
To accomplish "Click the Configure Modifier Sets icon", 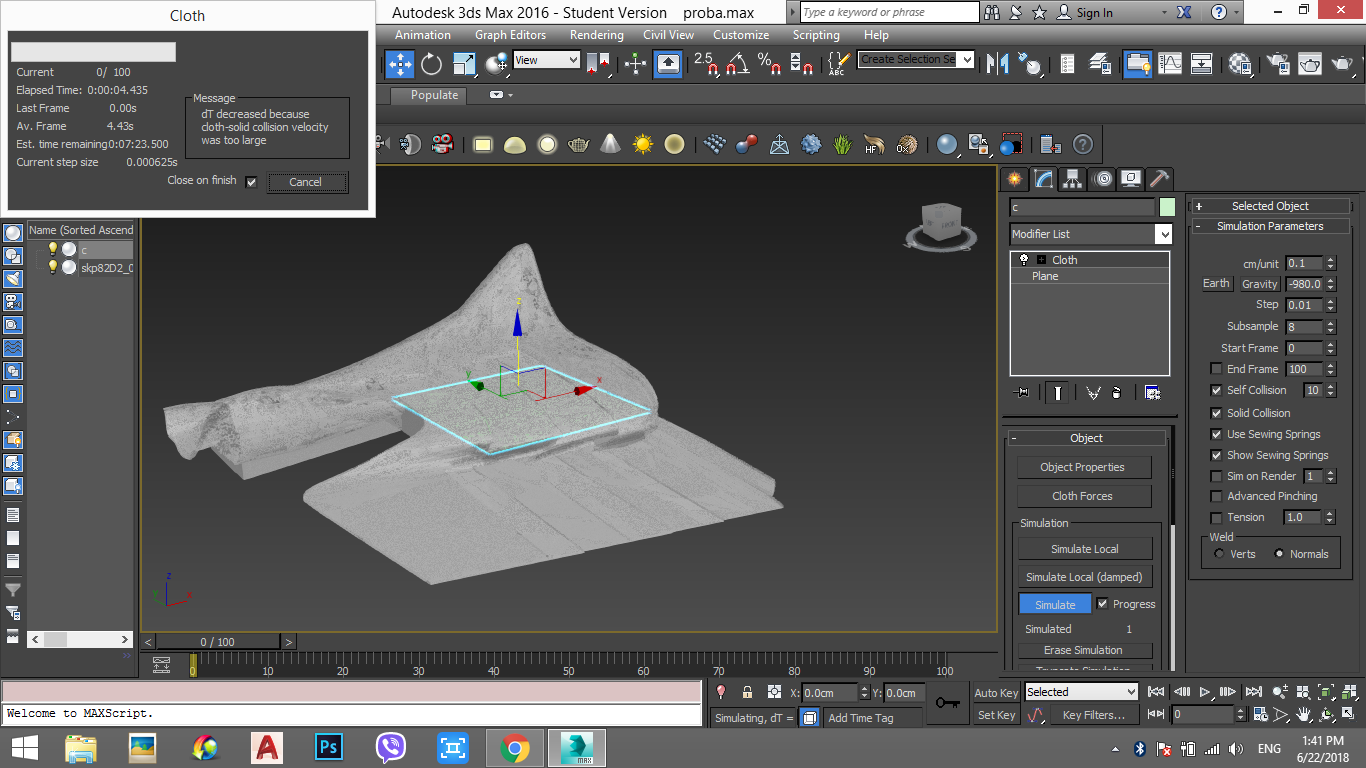I will pyautogui.click(x=1152, y=393).
